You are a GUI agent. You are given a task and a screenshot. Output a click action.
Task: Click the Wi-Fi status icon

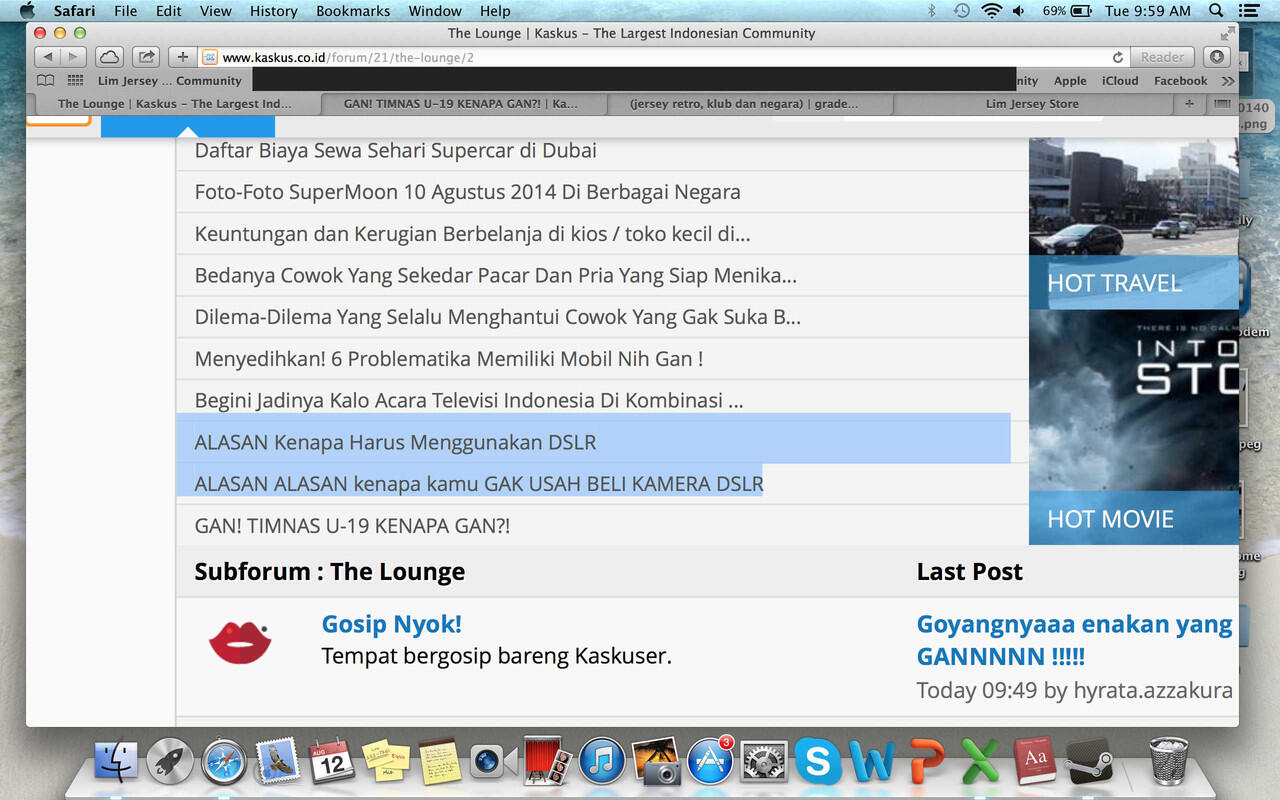[991, 11]
